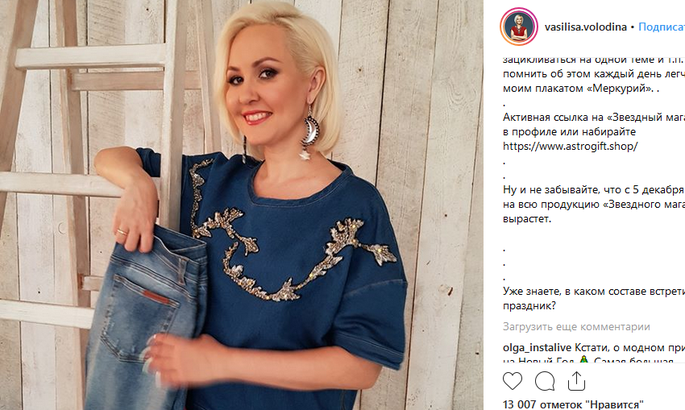This screenshot has height=410, width=685.
Task: Open the vasilisa.volodina username link
Action: coord(585,27)
